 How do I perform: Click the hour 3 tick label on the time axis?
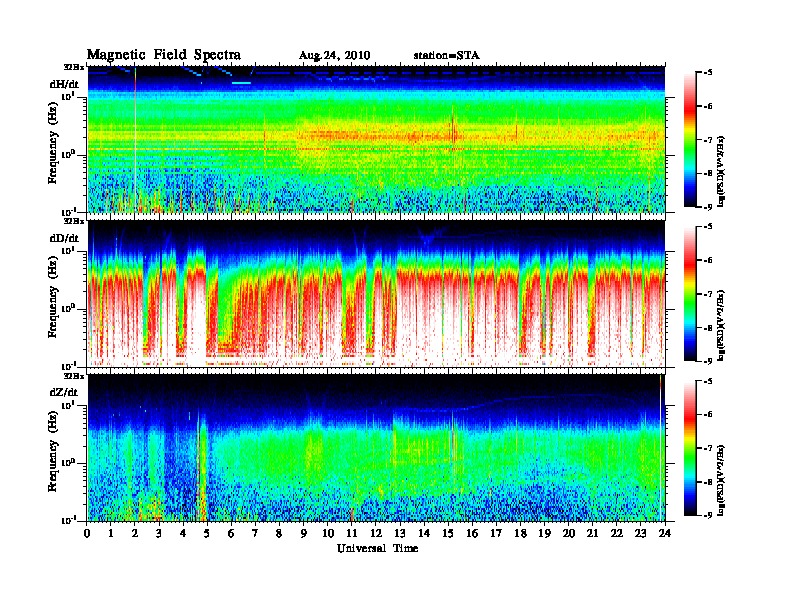pos(159,533)
